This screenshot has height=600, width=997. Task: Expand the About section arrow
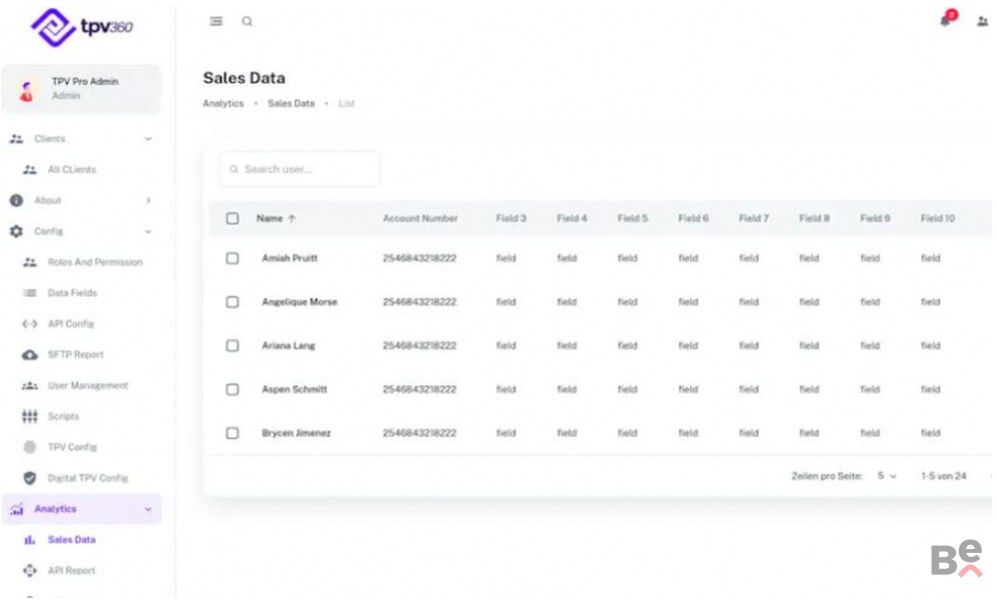point(148,200)
